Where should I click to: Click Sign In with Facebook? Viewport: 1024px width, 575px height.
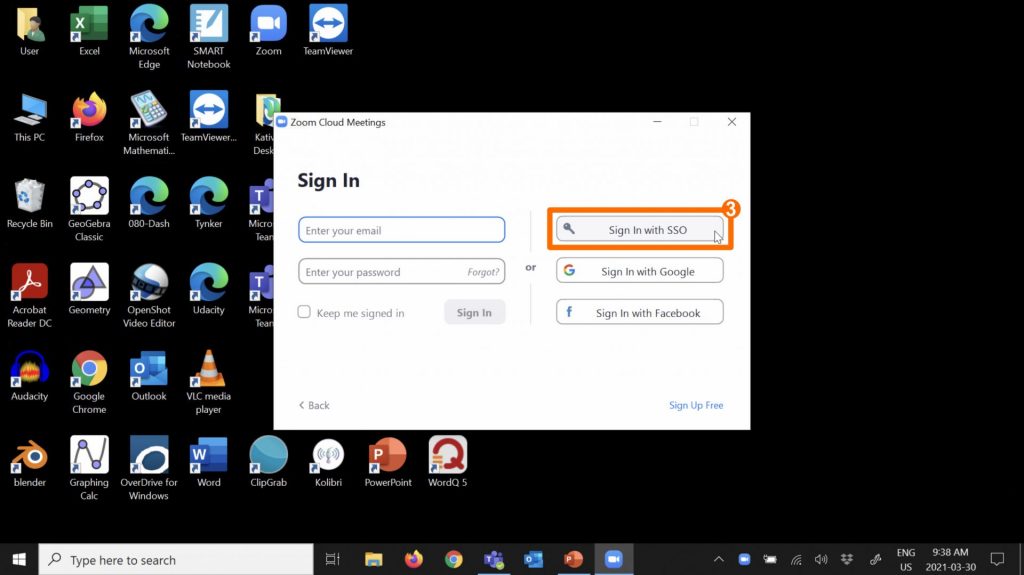tap(640, 313)
